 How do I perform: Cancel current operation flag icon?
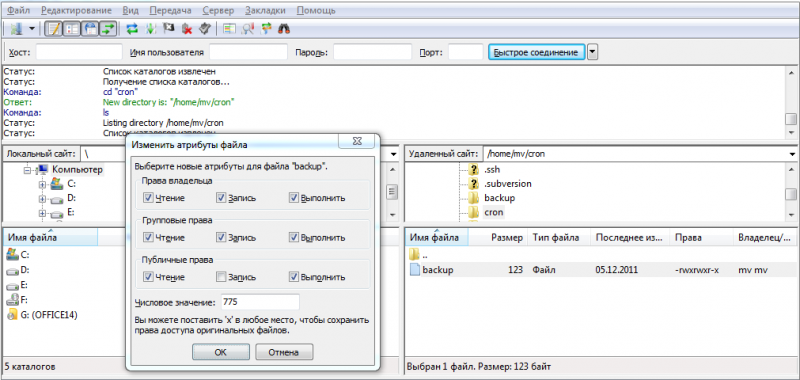coord(168,29)
